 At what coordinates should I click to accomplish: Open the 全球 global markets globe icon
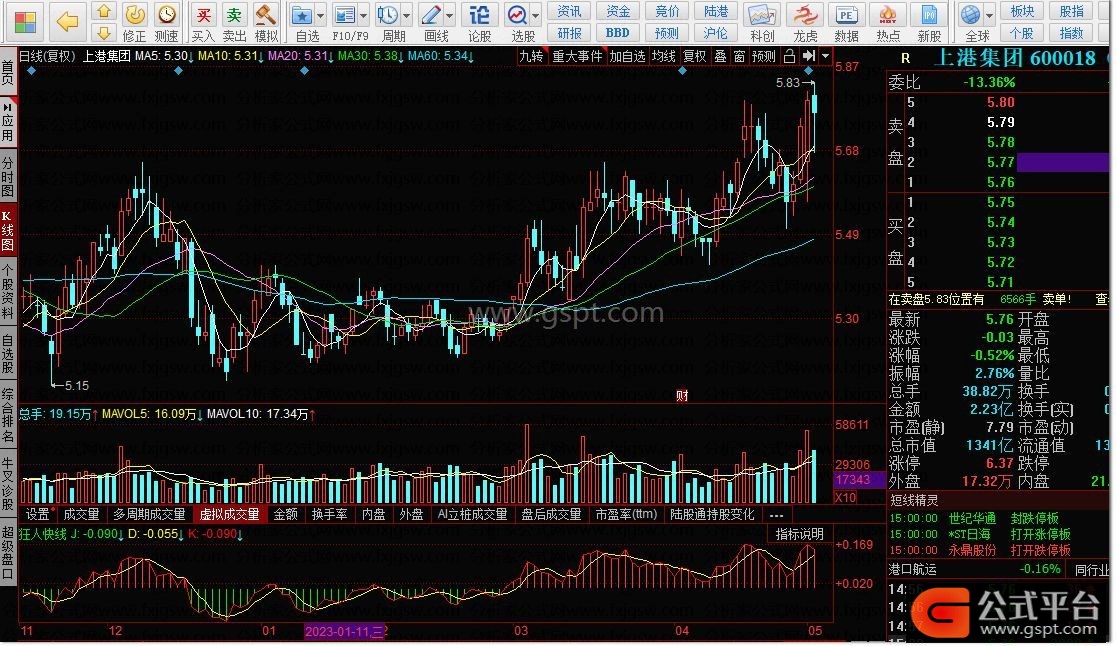(971, 22)
